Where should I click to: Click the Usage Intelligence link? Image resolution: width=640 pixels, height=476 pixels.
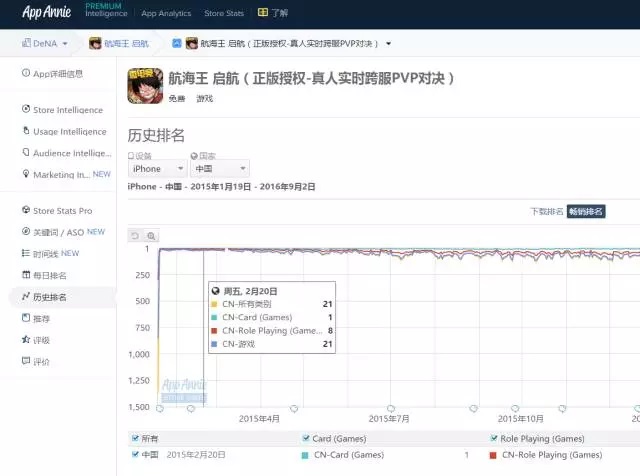coord(70,131)
